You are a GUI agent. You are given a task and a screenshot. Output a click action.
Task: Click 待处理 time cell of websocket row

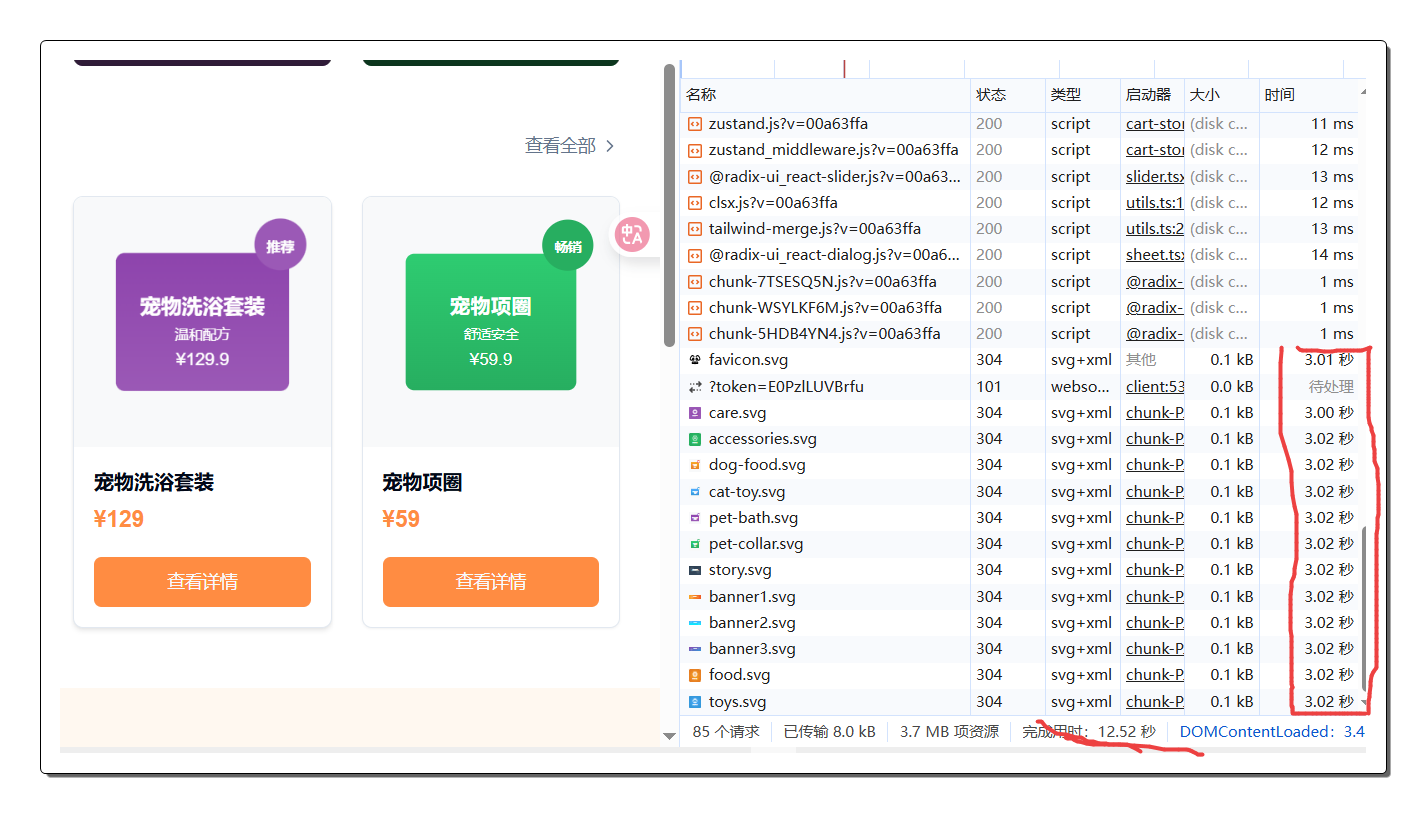tap(1331, 386)
